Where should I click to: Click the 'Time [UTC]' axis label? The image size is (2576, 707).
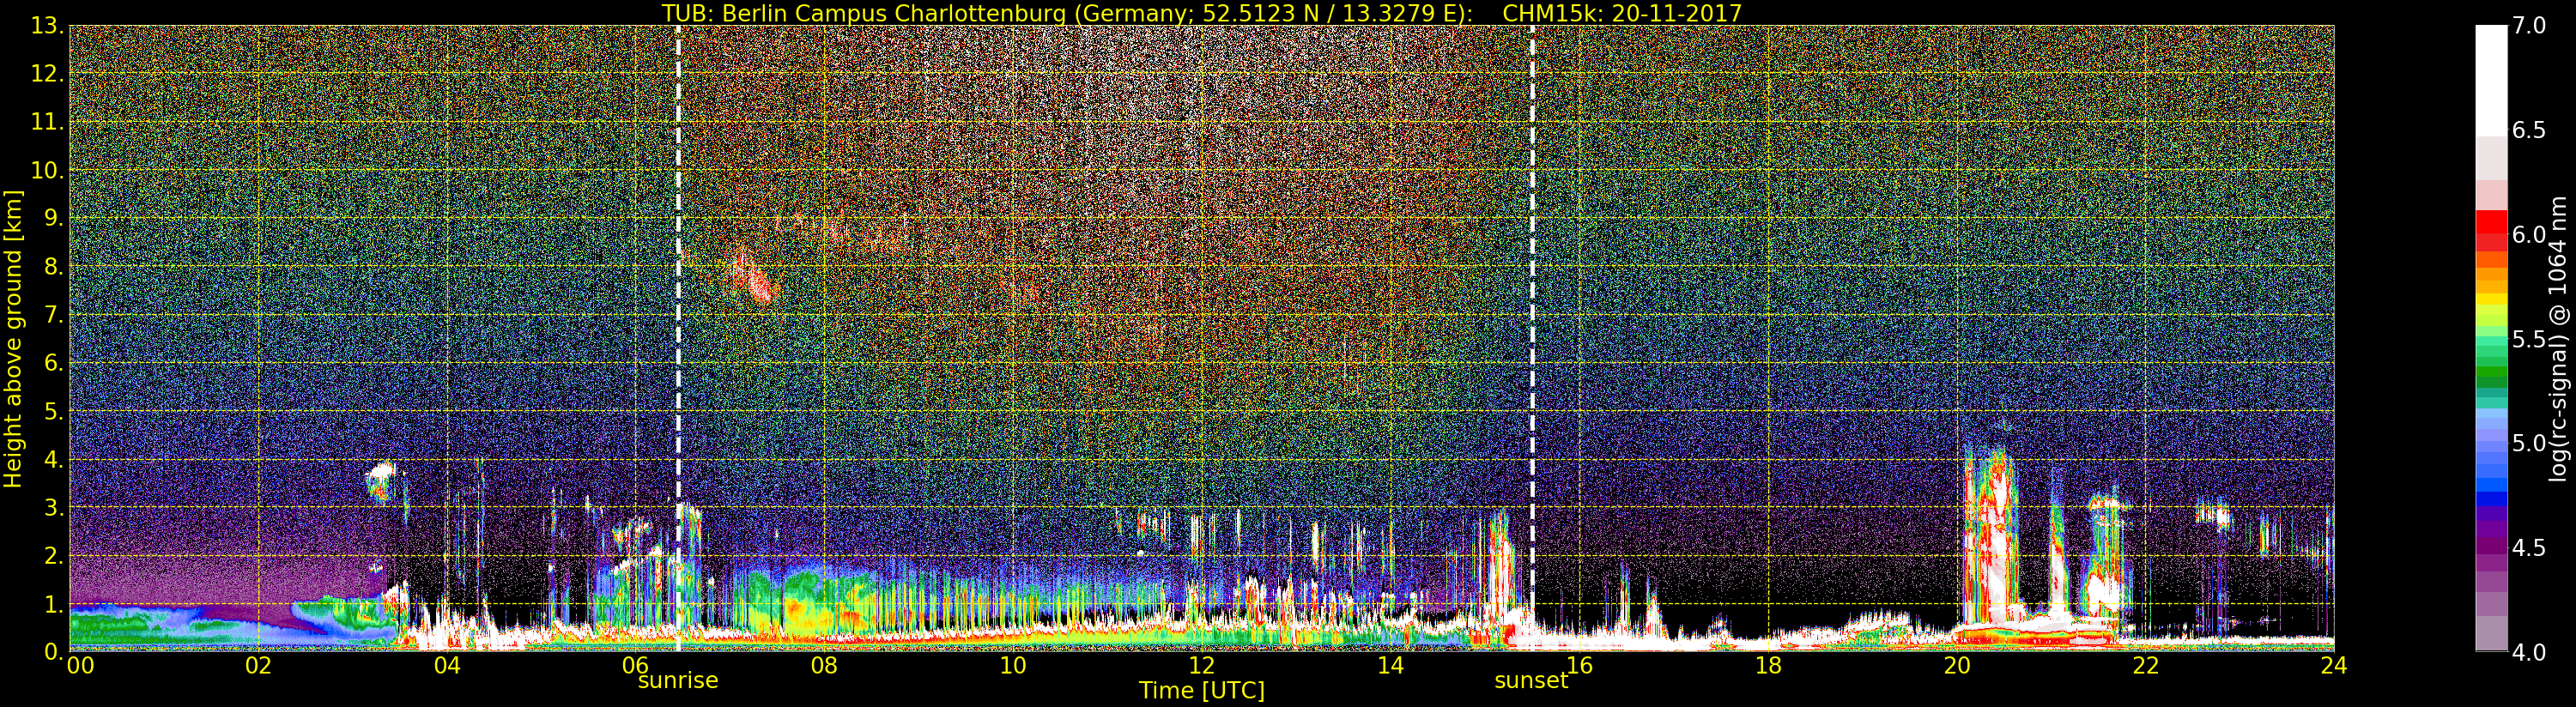coord(1201,691)
